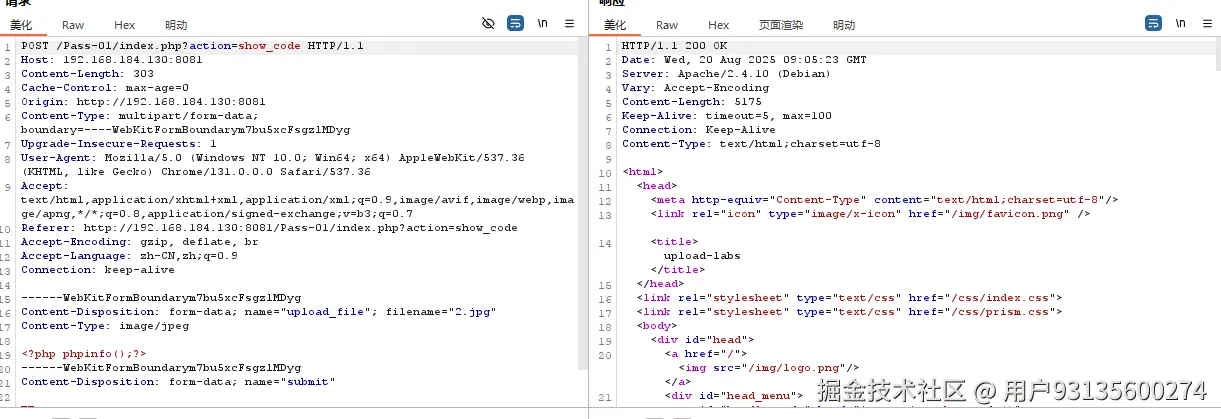Switch response view to Raw tab
Viewport: 1221px width, 419px height.
pos(667,25)
